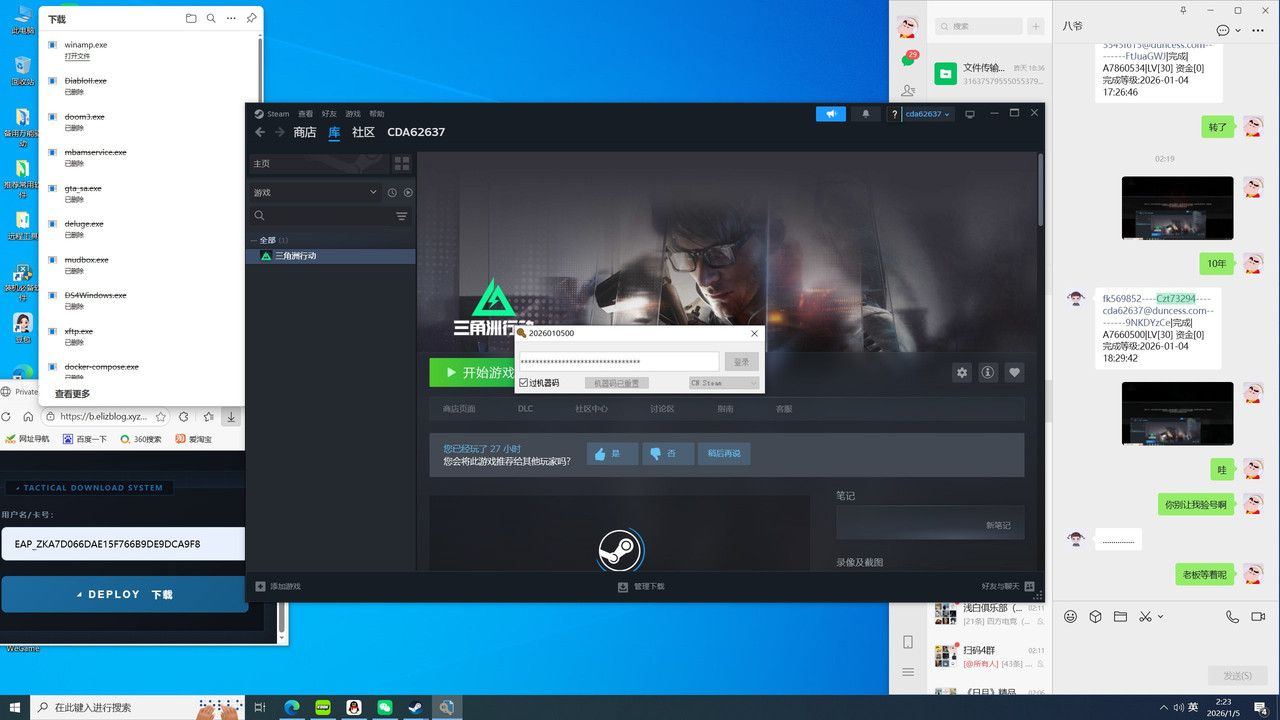1280x720 pixels.
Task: Click the 是 recommend thumbs-up button
Action: (612, 454)
